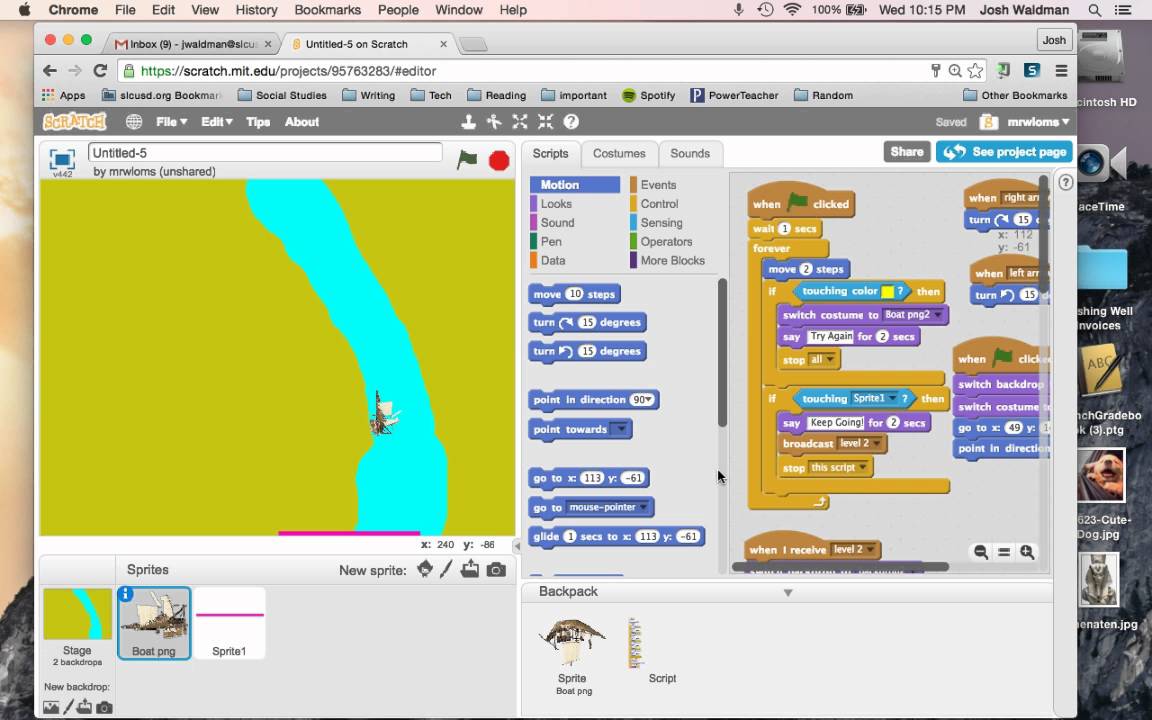The width and height of the screenshot is (1152, 720).
Task: Switch the stage to full-screen mode
Action: point(62,159)
